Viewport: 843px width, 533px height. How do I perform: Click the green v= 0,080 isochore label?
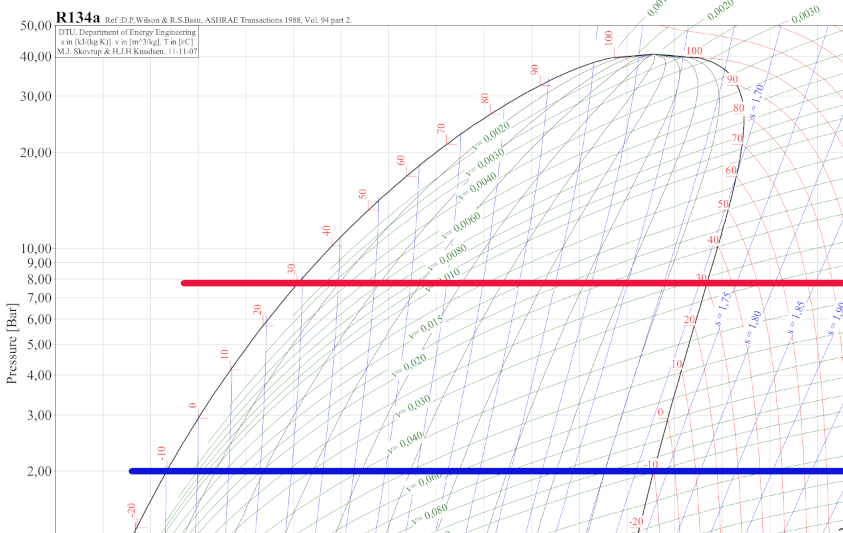[x=430, y=514]
